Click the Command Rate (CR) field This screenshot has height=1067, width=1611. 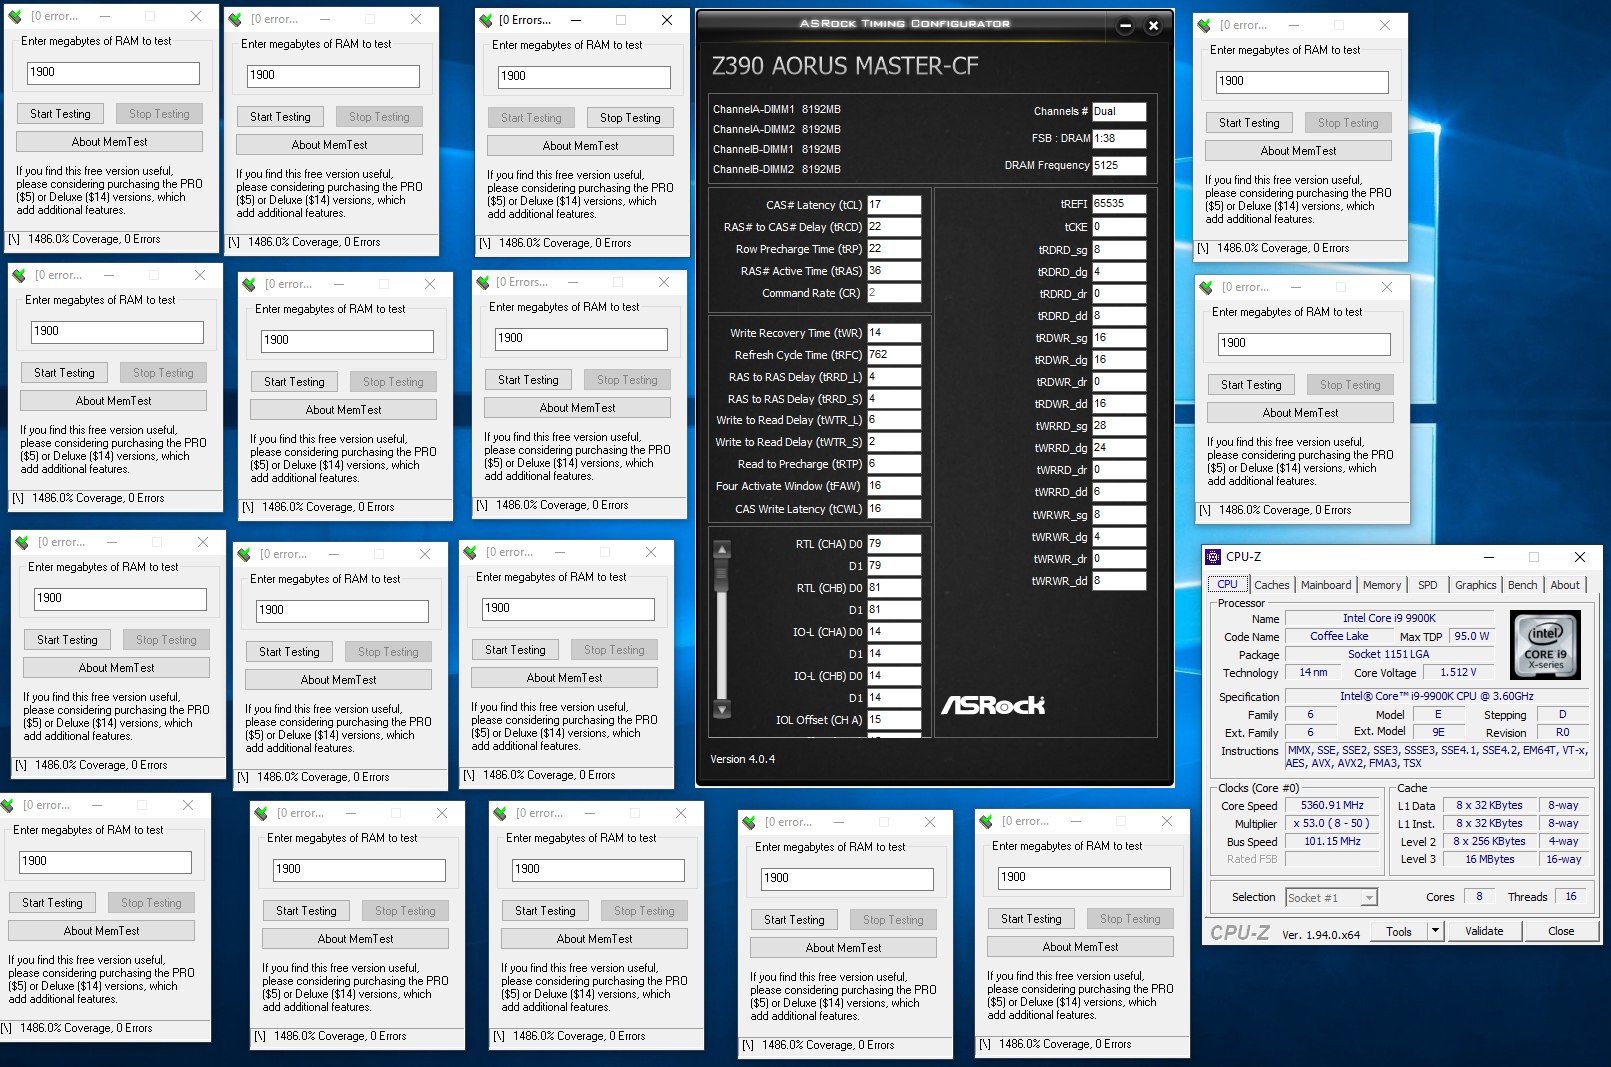coord(893,293)
